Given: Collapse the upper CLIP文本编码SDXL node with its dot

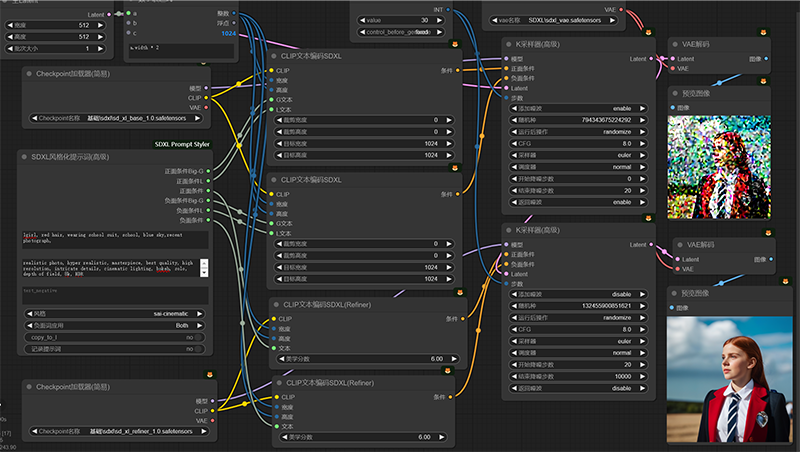Looking at the screenshot, I should tap(274, 56).
